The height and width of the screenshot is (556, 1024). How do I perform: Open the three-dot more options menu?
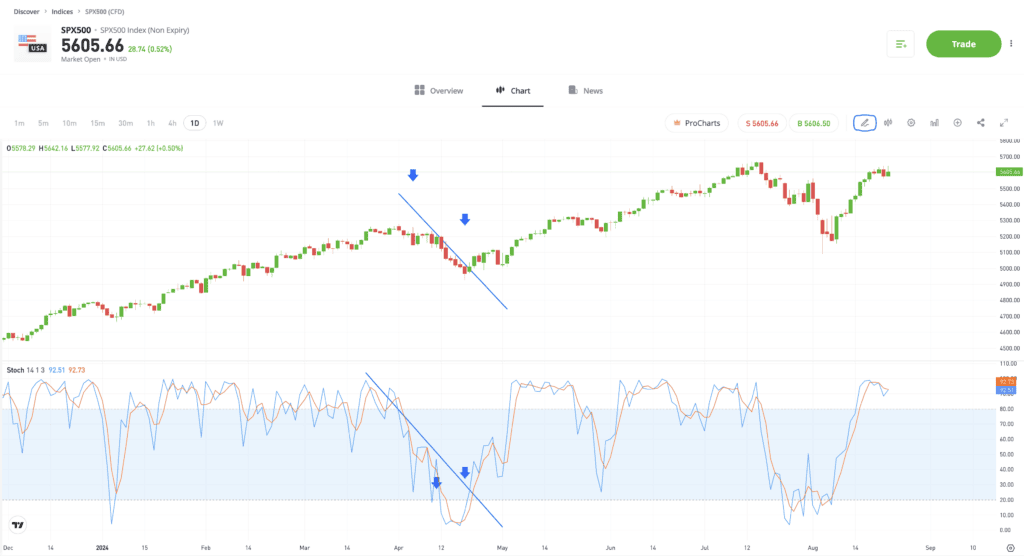(1011, 44)
